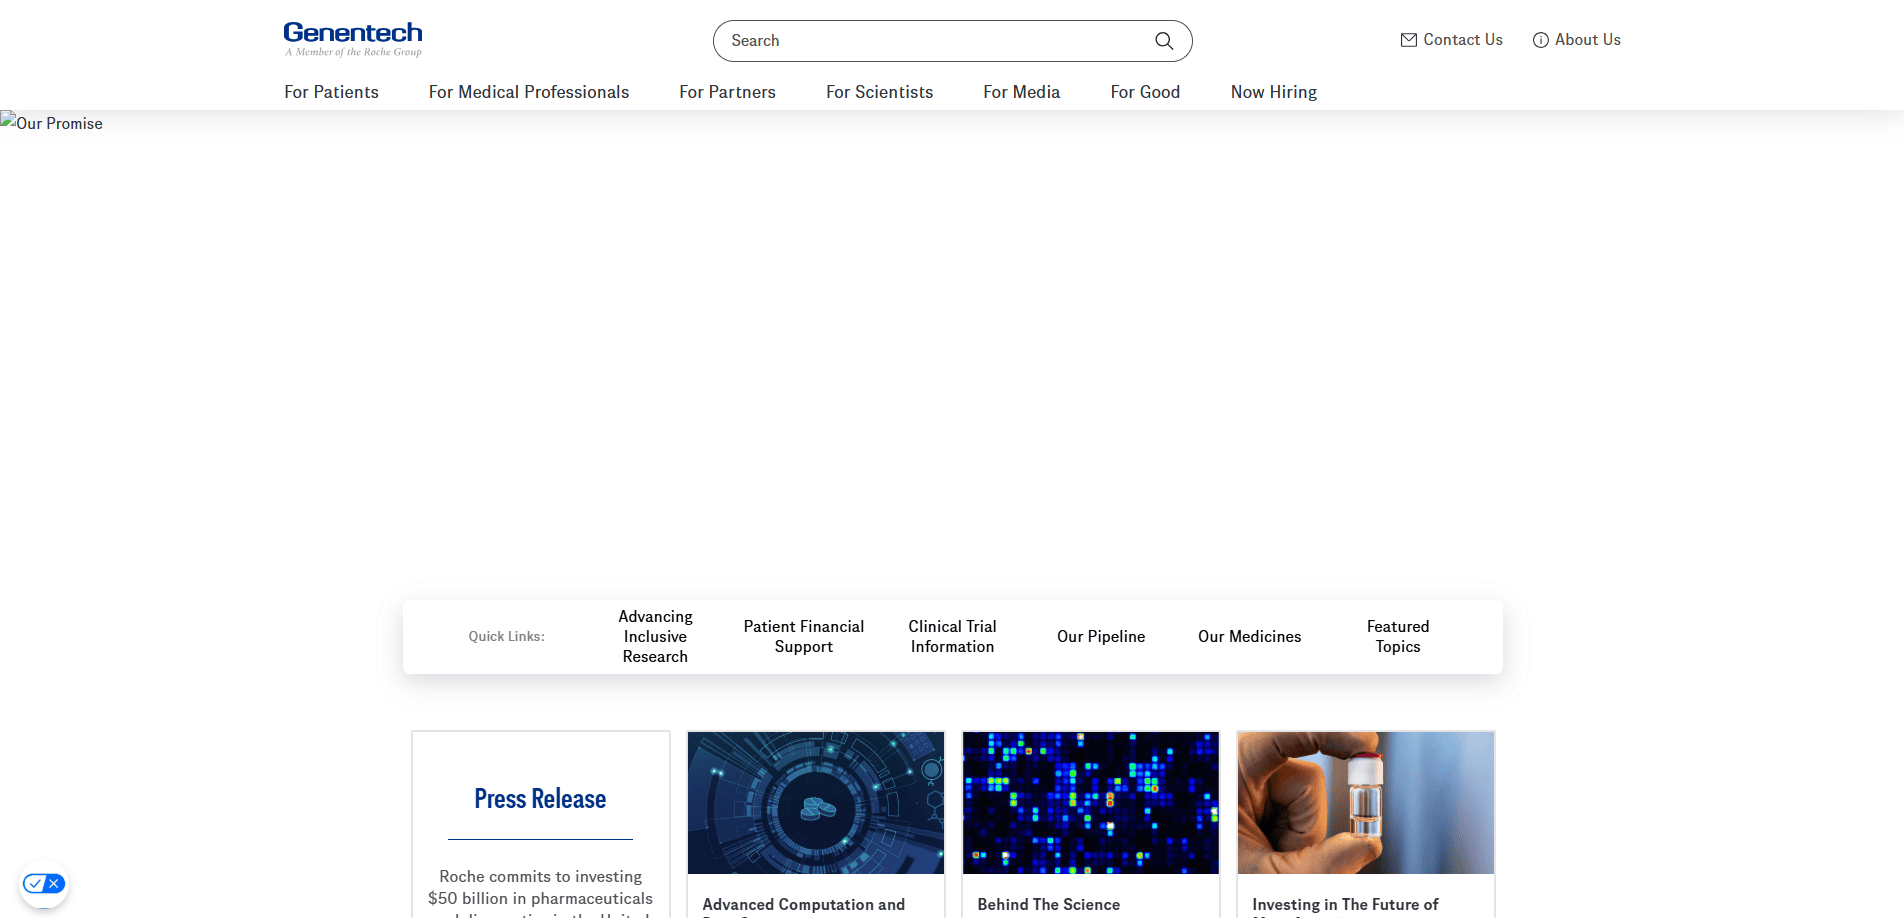The height and width of the screenshot is (918, 1904).
Task: Open the Now Hiring page
Action: (1273, 92)
